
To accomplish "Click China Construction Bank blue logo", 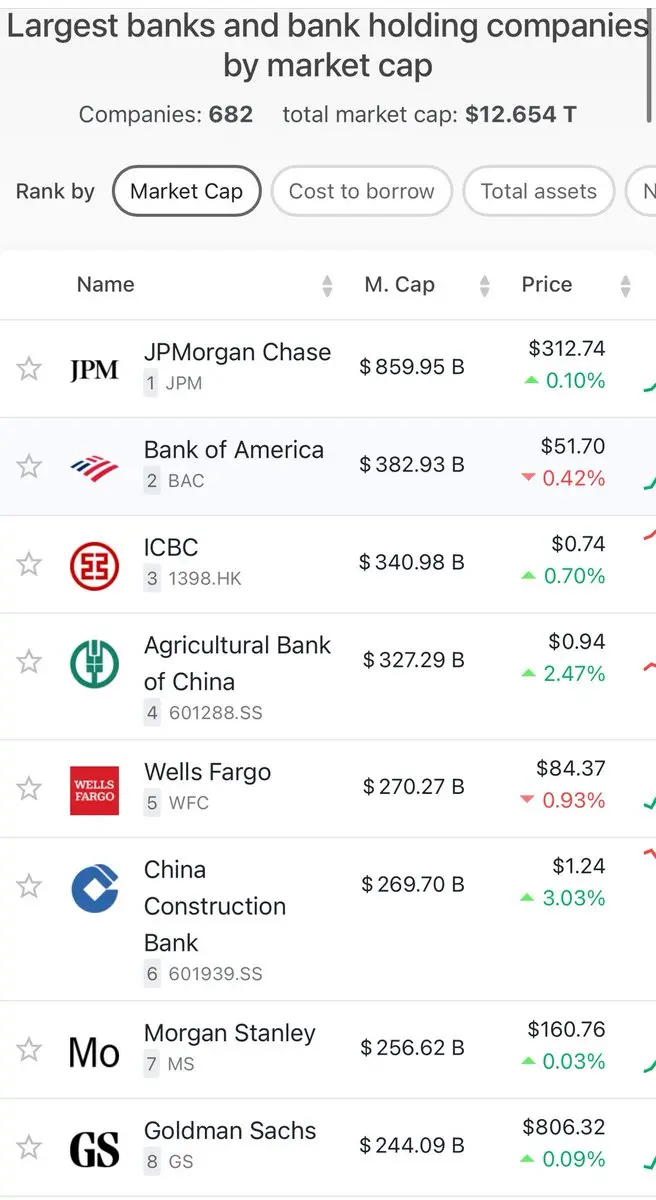I will [94, 888].
